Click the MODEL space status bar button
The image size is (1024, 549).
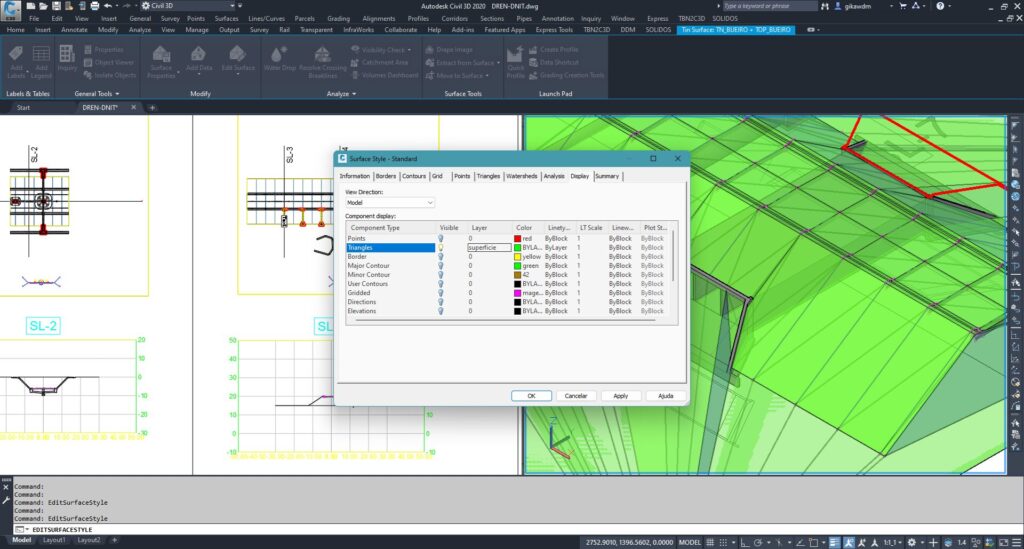click(x=690, y=542)
